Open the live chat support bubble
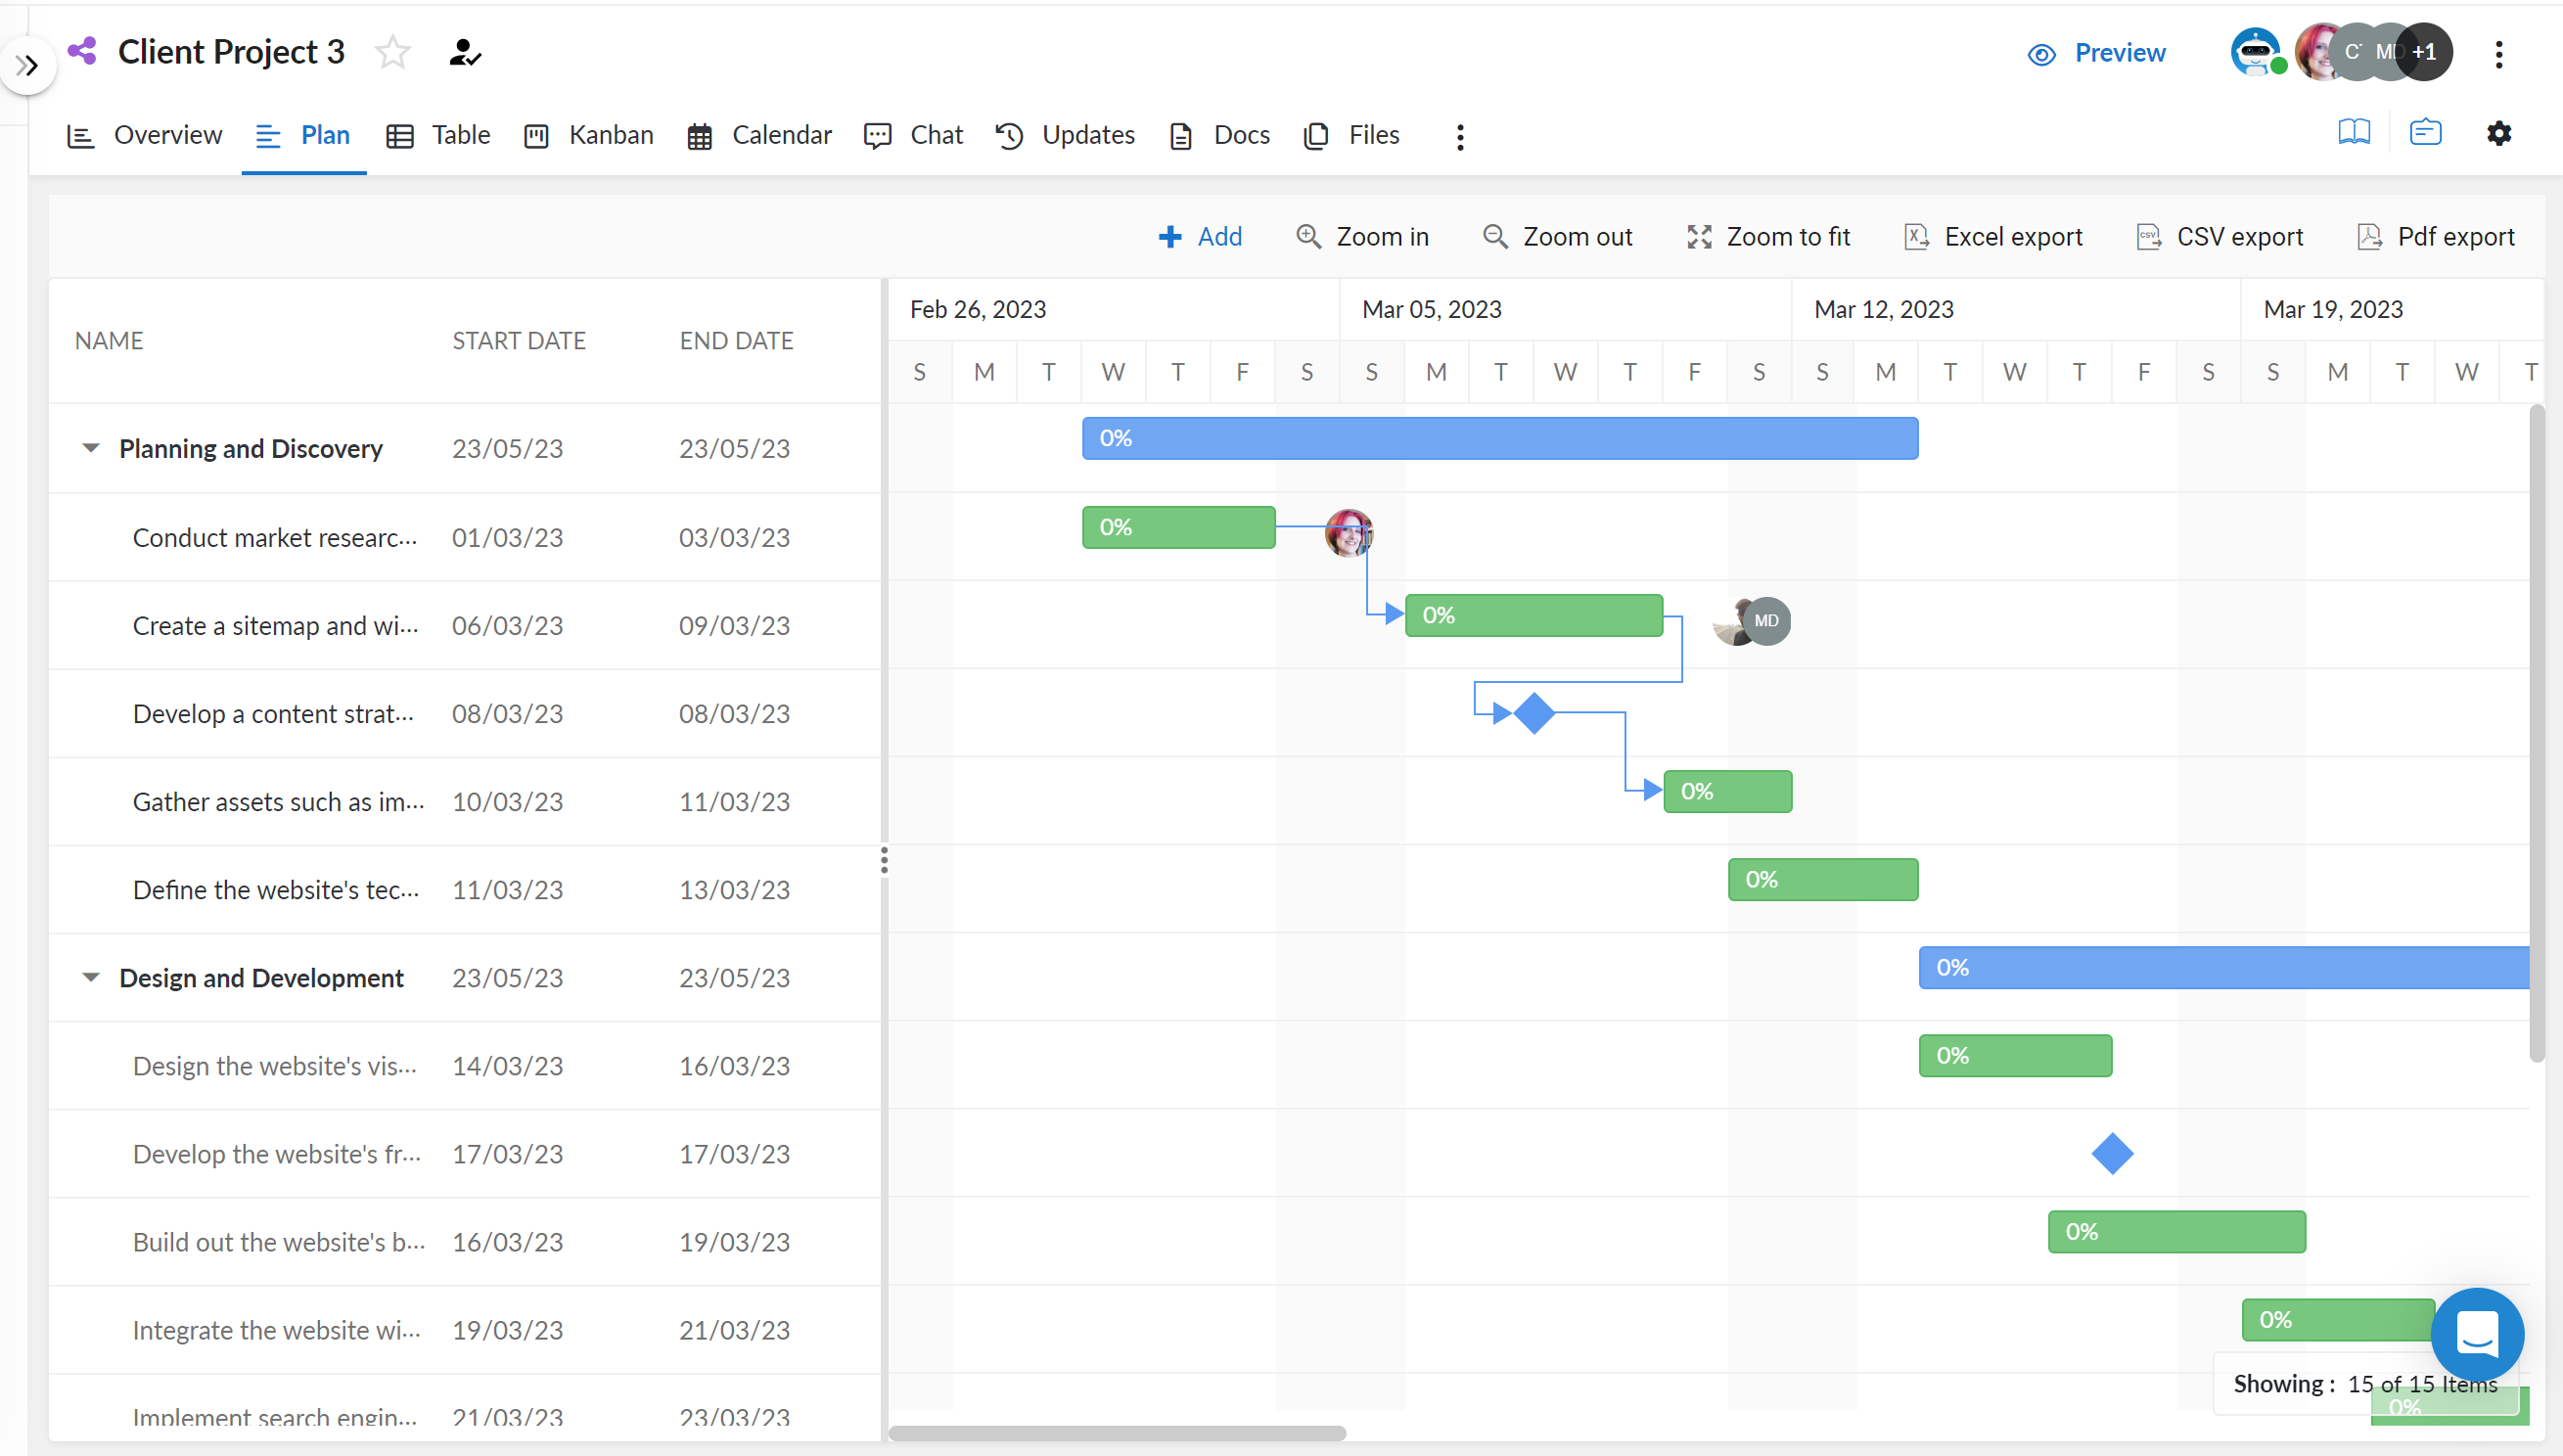Screen dimensions: 2563x1456 2477,1334
